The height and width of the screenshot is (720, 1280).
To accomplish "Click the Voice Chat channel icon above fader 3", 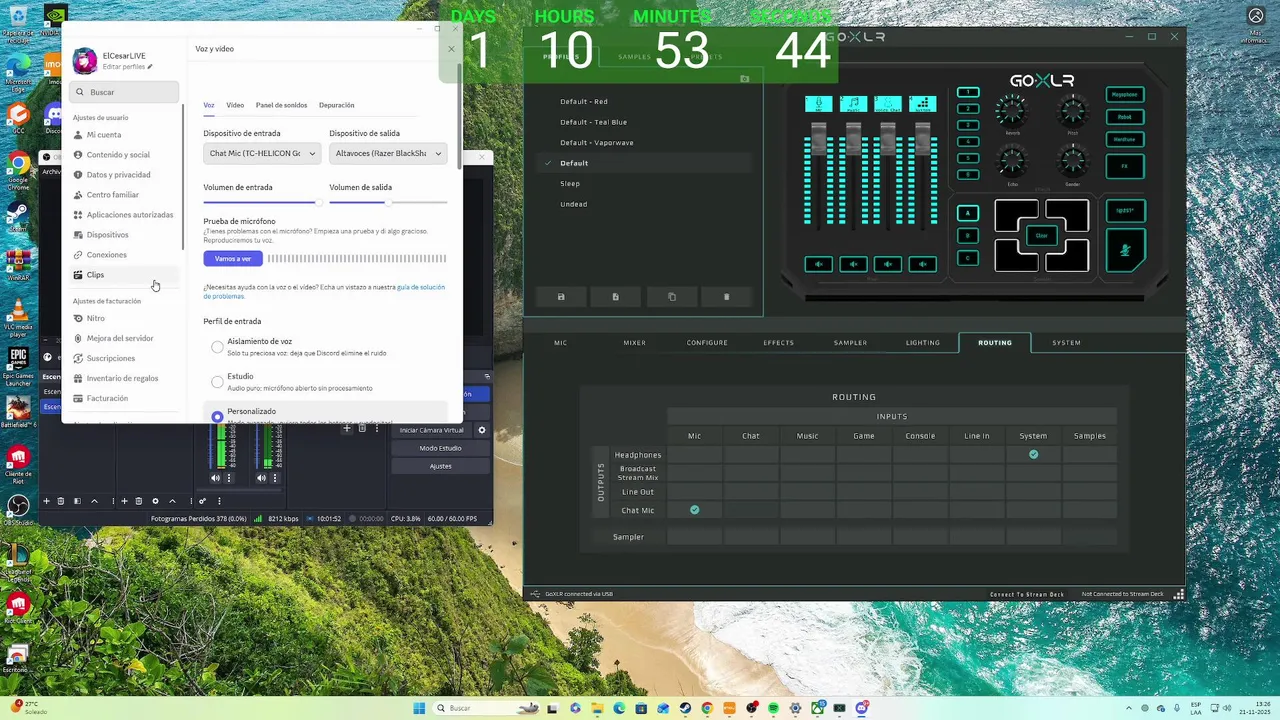I will 888,103.
